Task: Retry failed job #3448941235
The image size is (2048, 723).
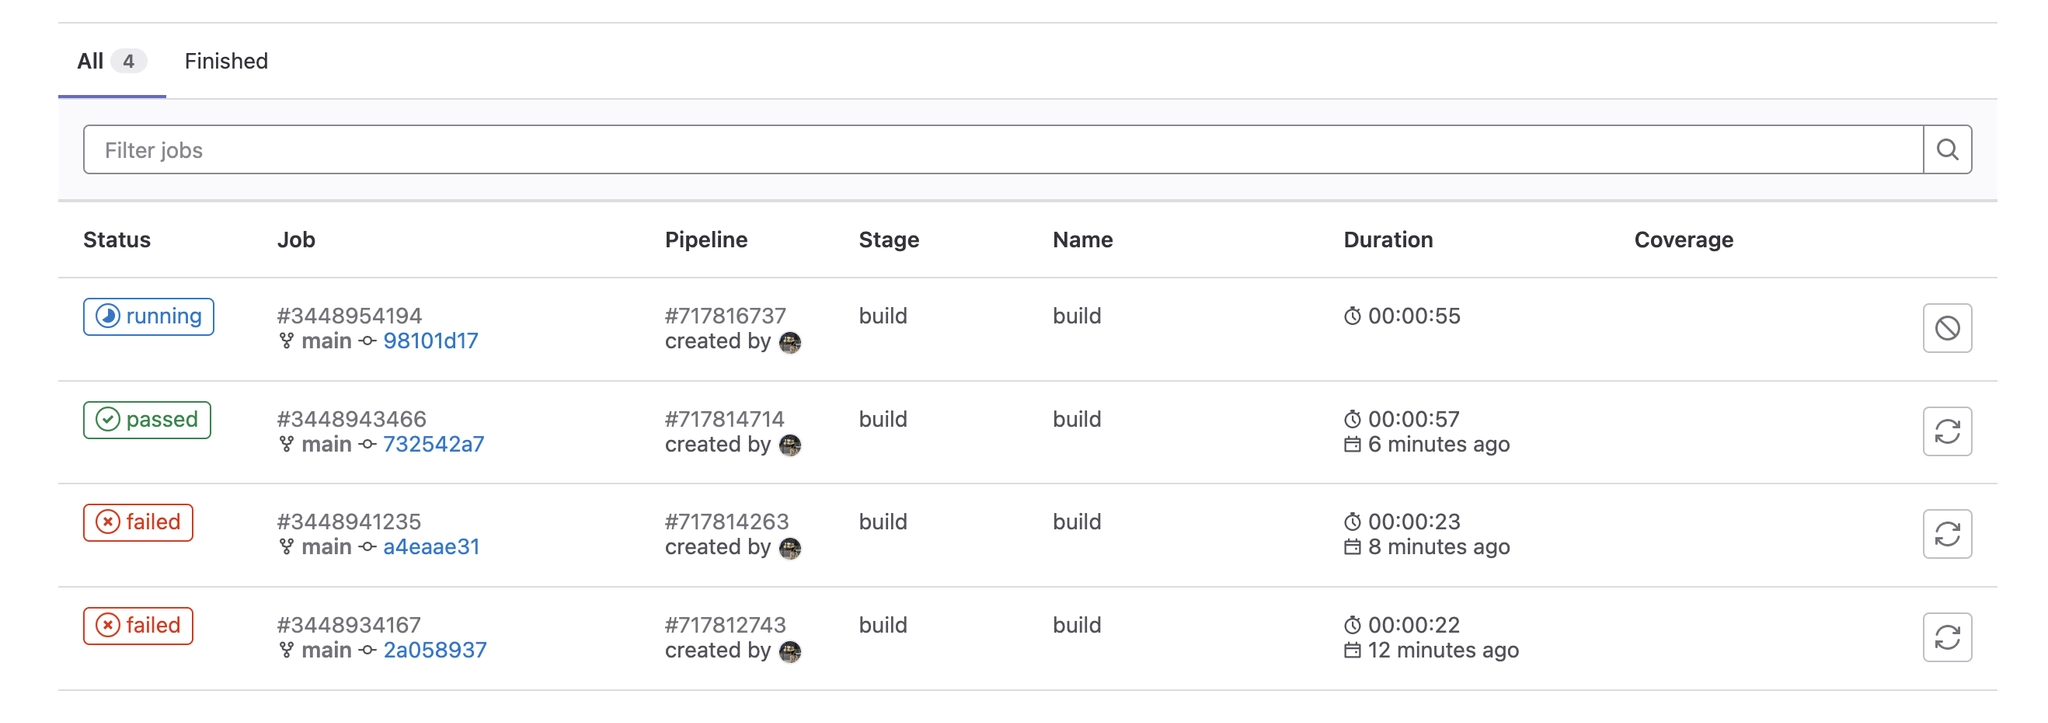Action: tap(1947, 535)
